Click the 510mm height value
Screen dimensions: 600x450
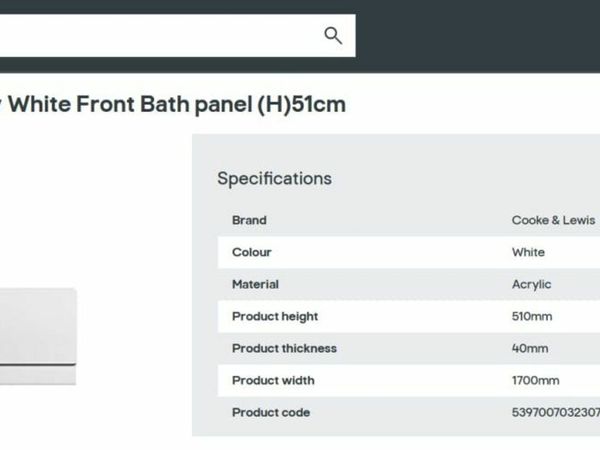pos(532,316)
